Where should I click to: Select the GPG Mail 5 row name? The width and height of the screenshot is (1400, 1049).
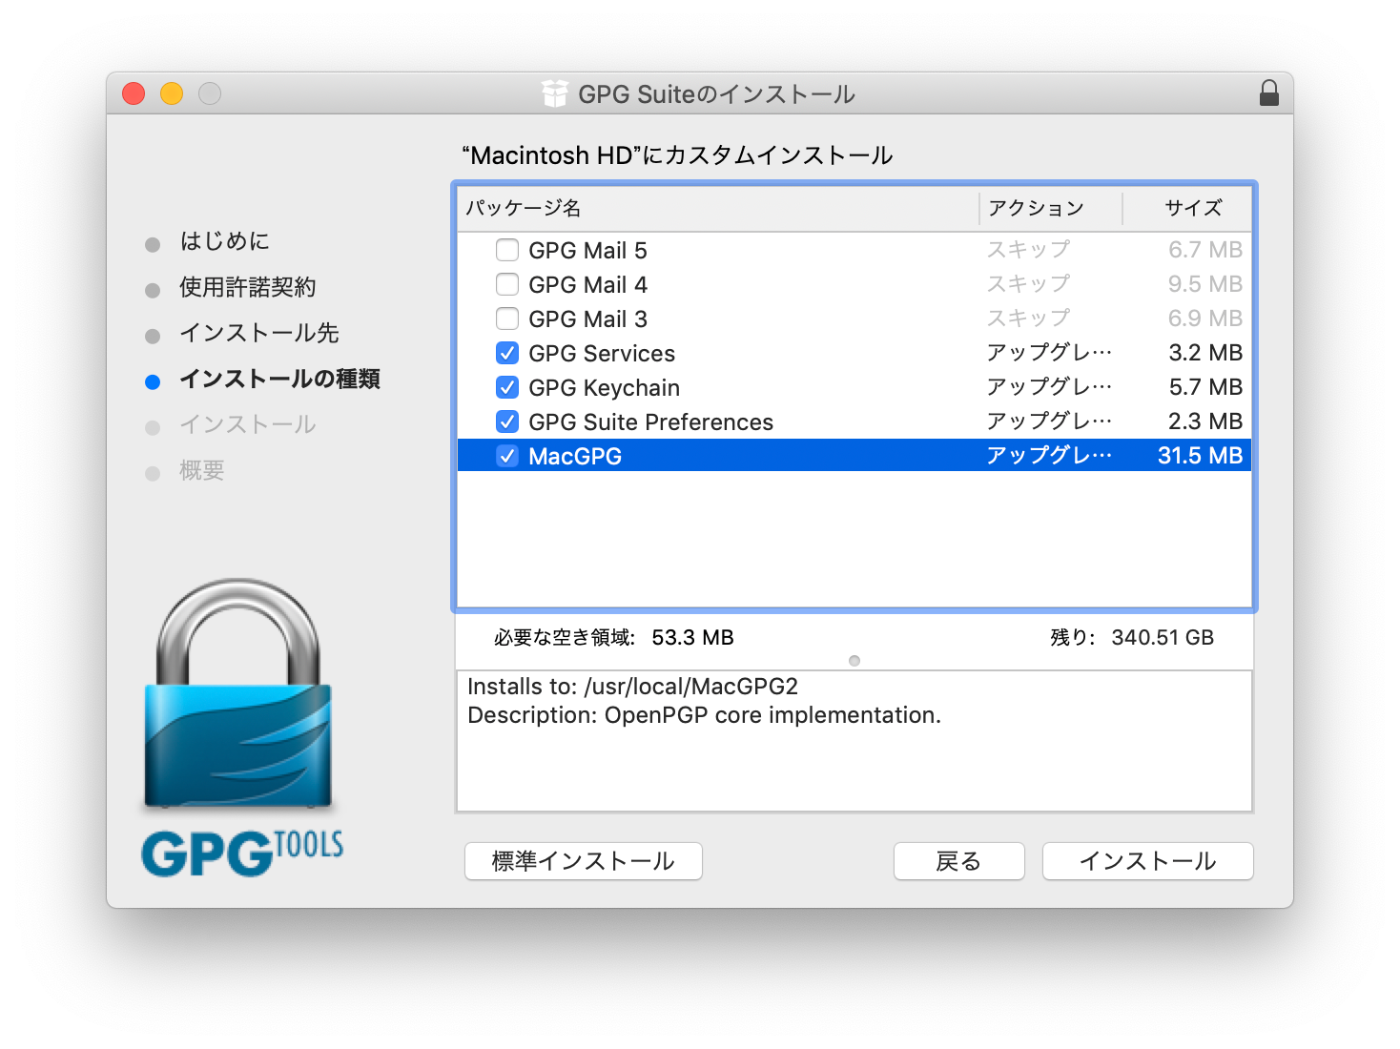(x=588, y=250)
